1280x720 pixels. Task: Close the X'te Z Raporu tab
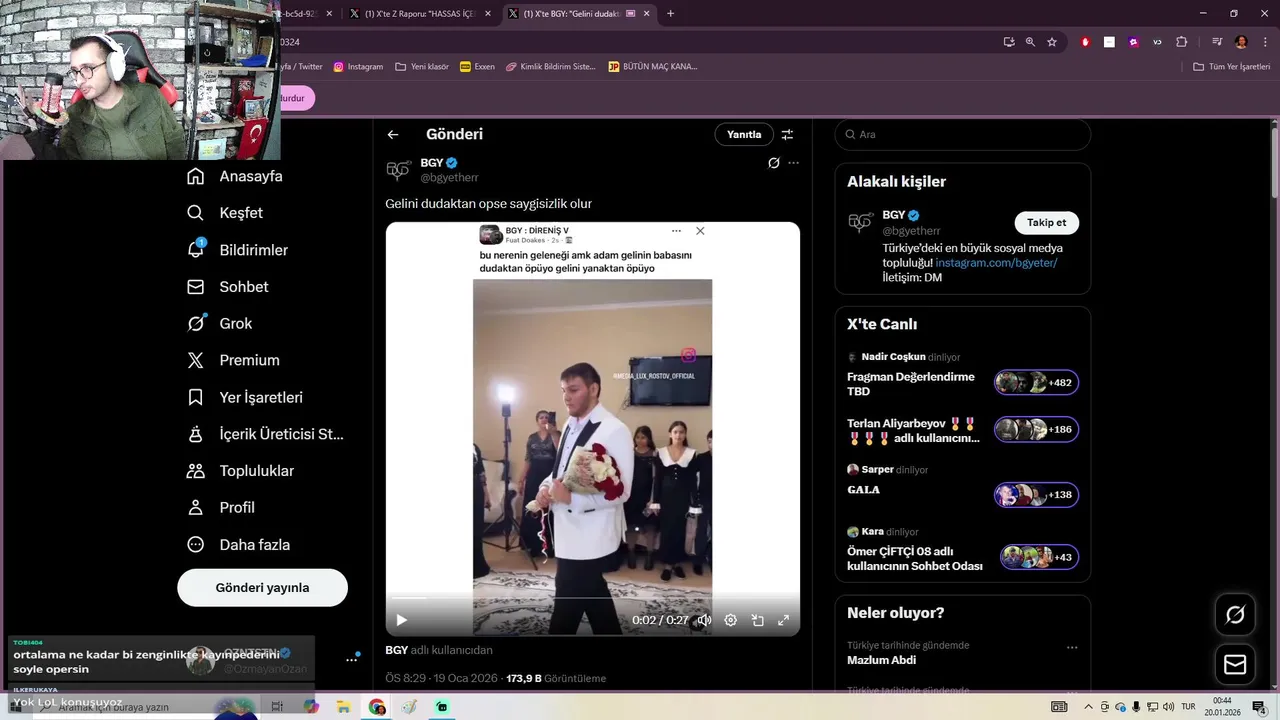[487, 14]
